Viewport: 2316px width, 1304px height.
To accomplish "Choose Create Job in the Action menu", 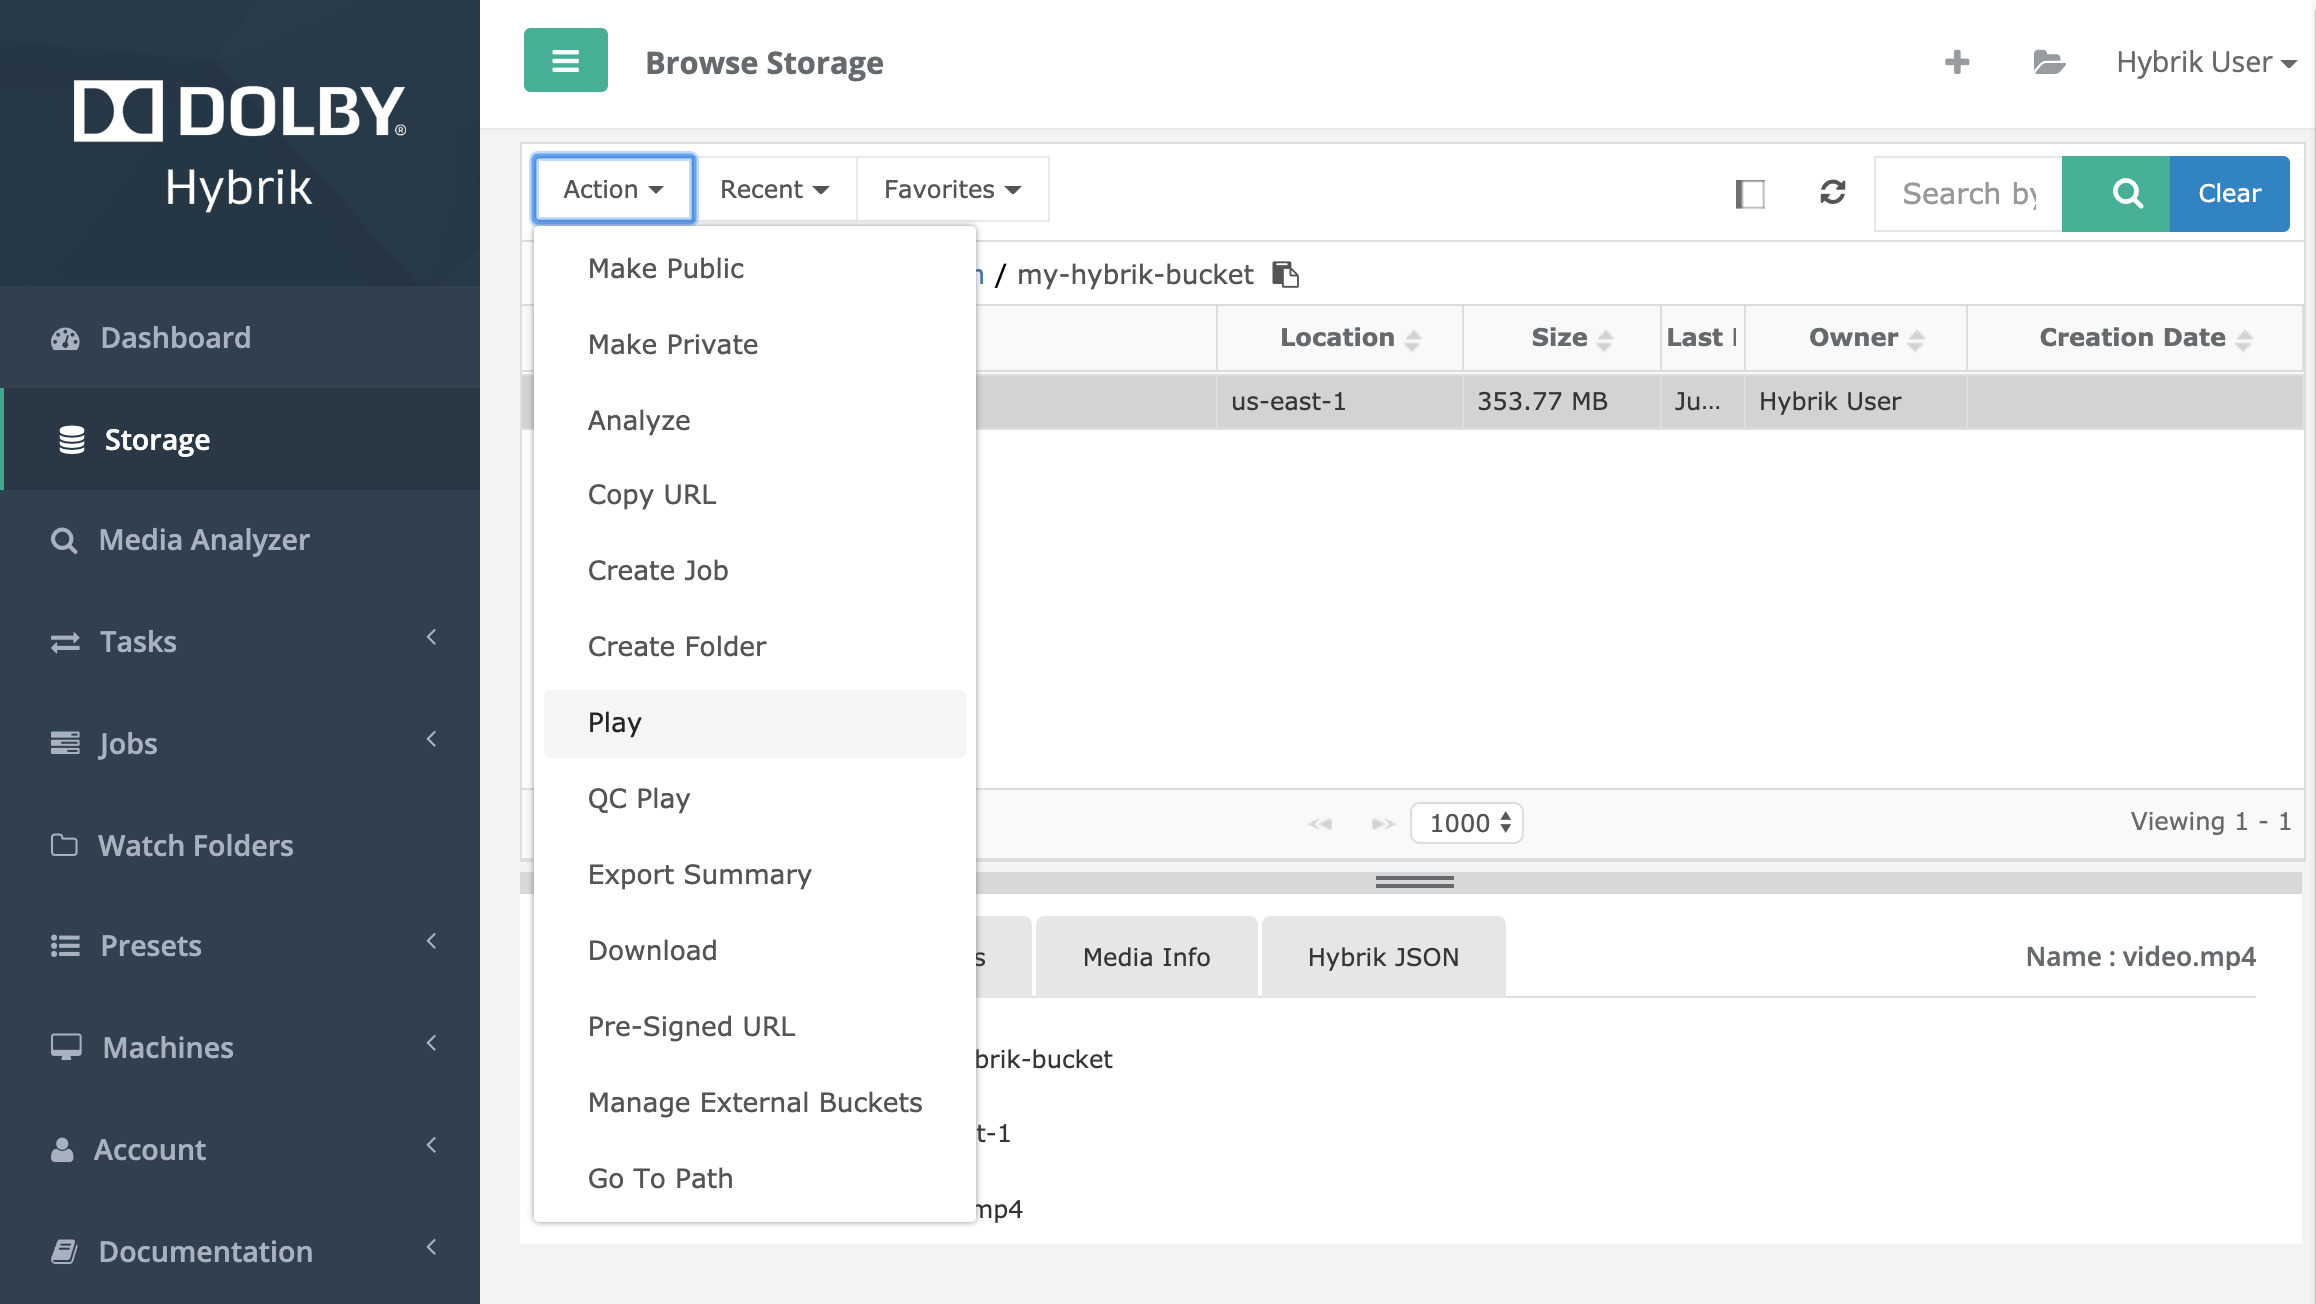I will tap(755, 570).
